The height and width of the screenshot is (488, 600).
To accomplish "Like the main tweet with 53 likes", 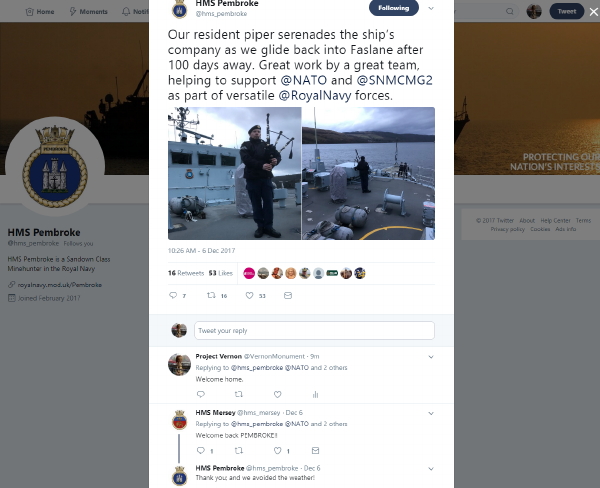I will (x=249, y=295).
